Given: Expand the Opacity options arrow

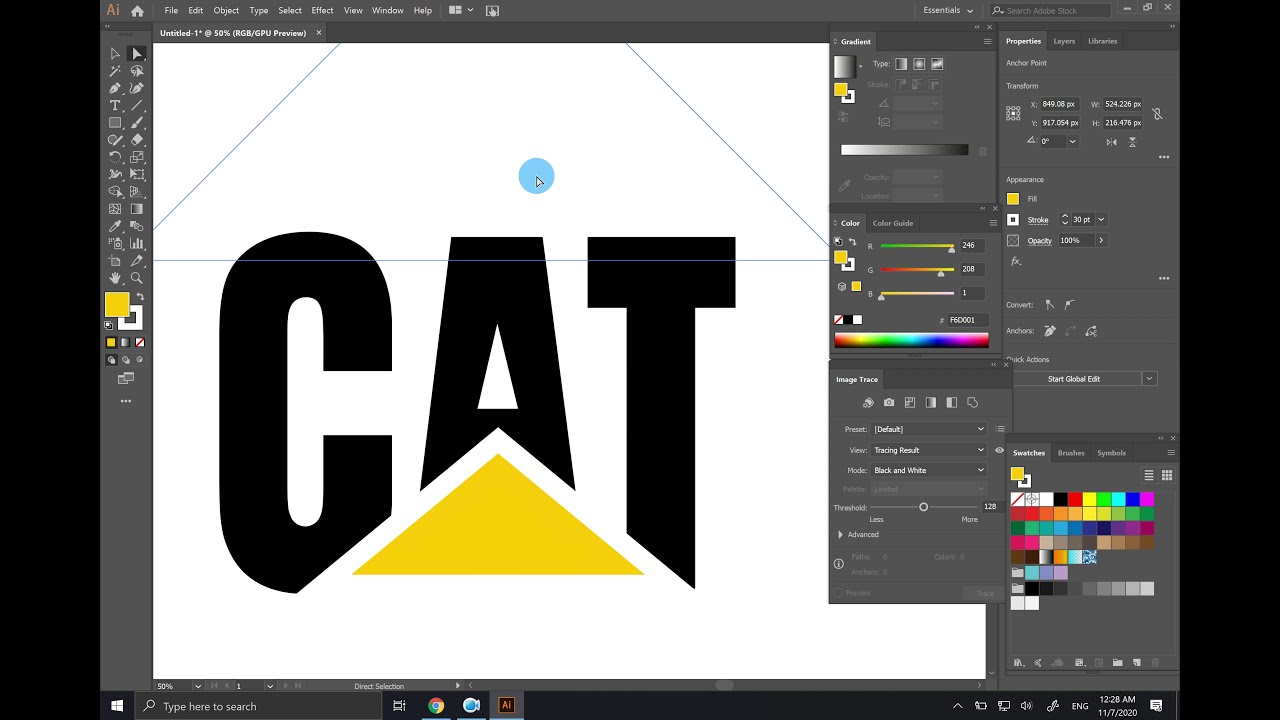Looking at the screenshot, I should 1101,241.
